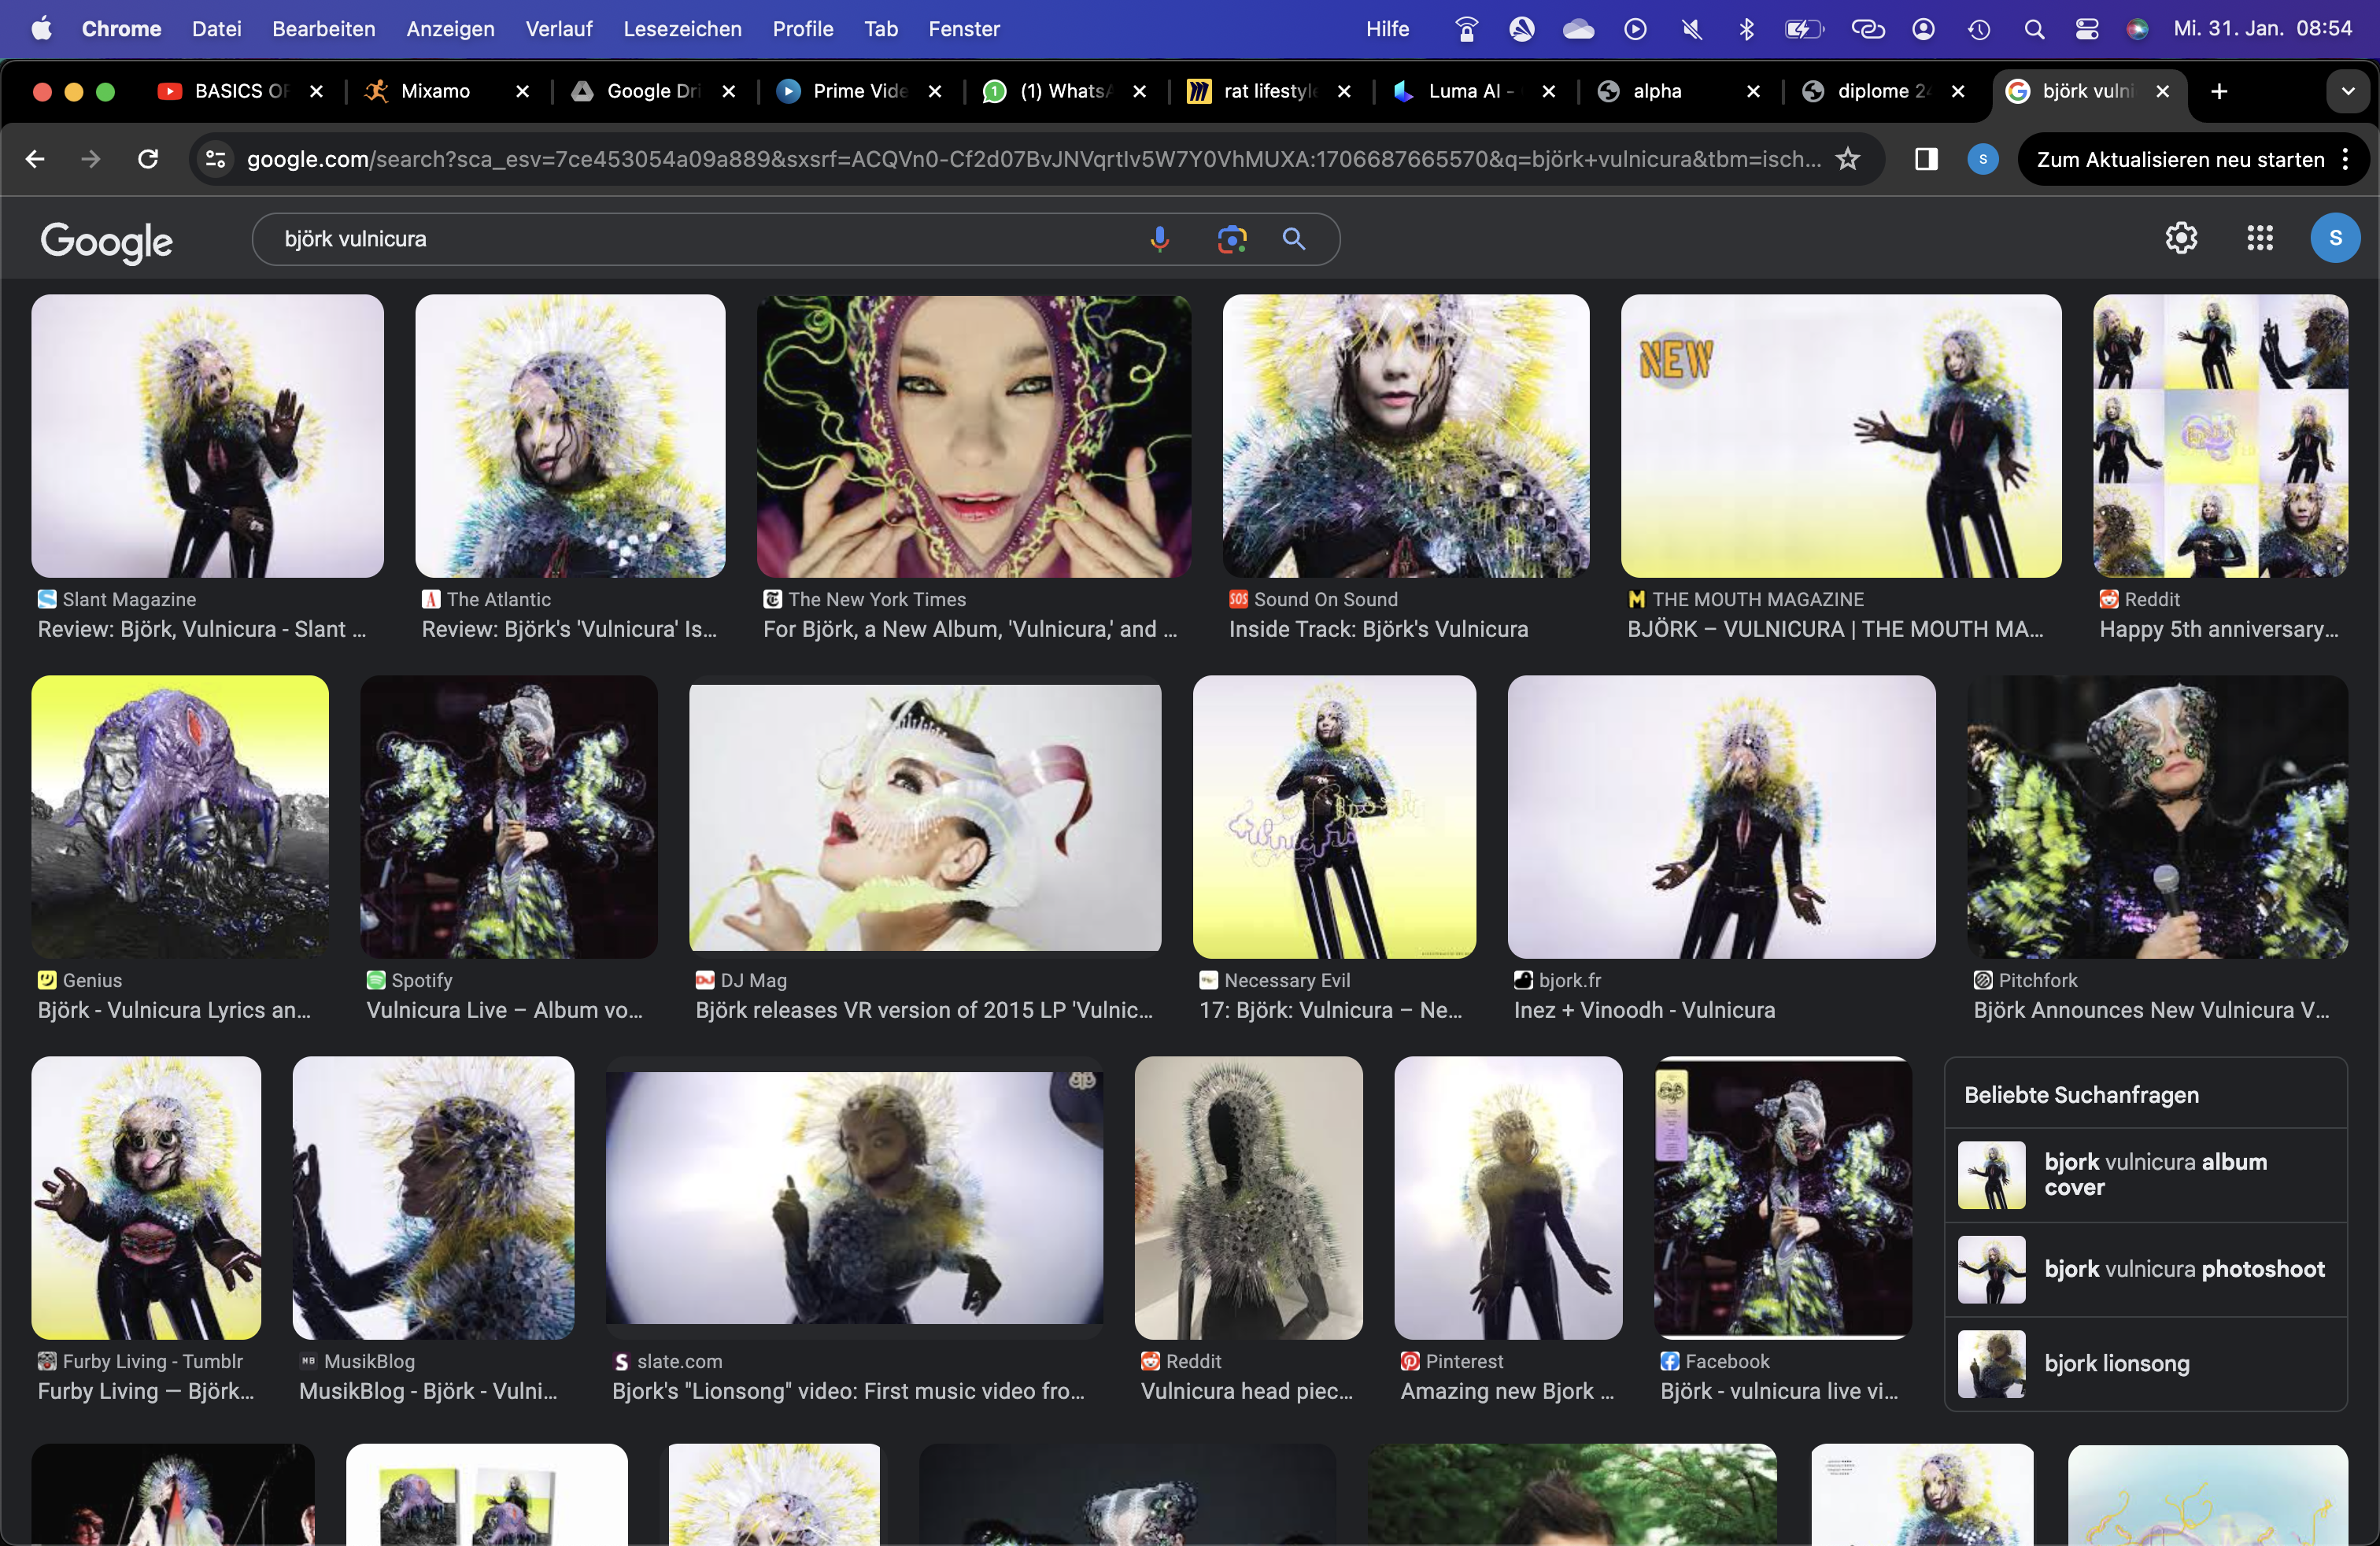The width and height of the screenshot is (2380, 1546).
Task: Open Slant Magazine Vulnicura review link
Action: click(202, 629)
